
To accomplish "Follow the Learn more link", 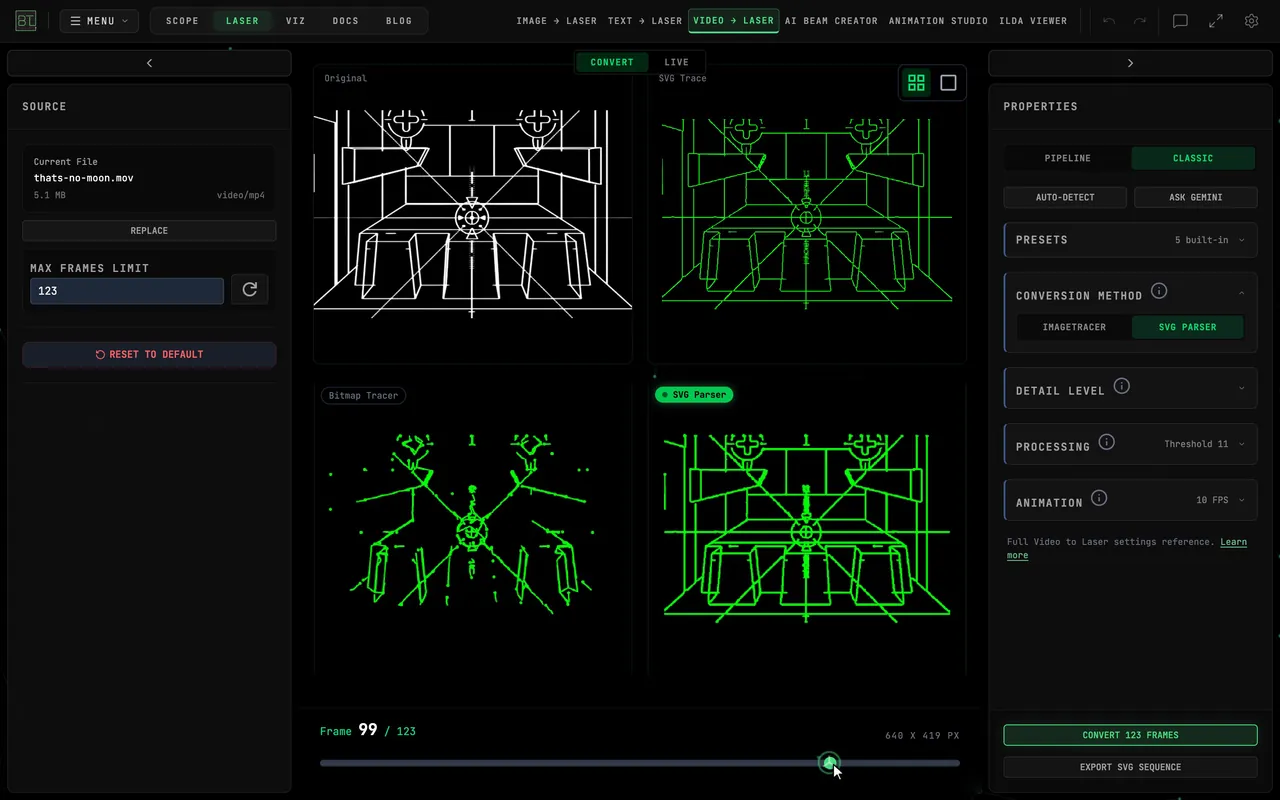I will tap(1127, 548).
